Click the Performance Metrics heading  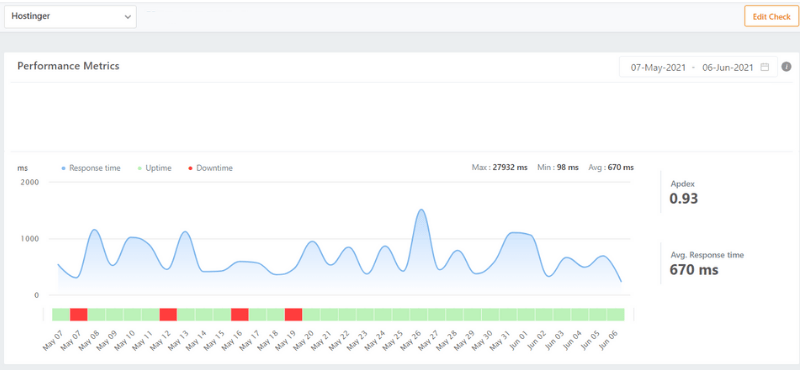click(68, 66)
